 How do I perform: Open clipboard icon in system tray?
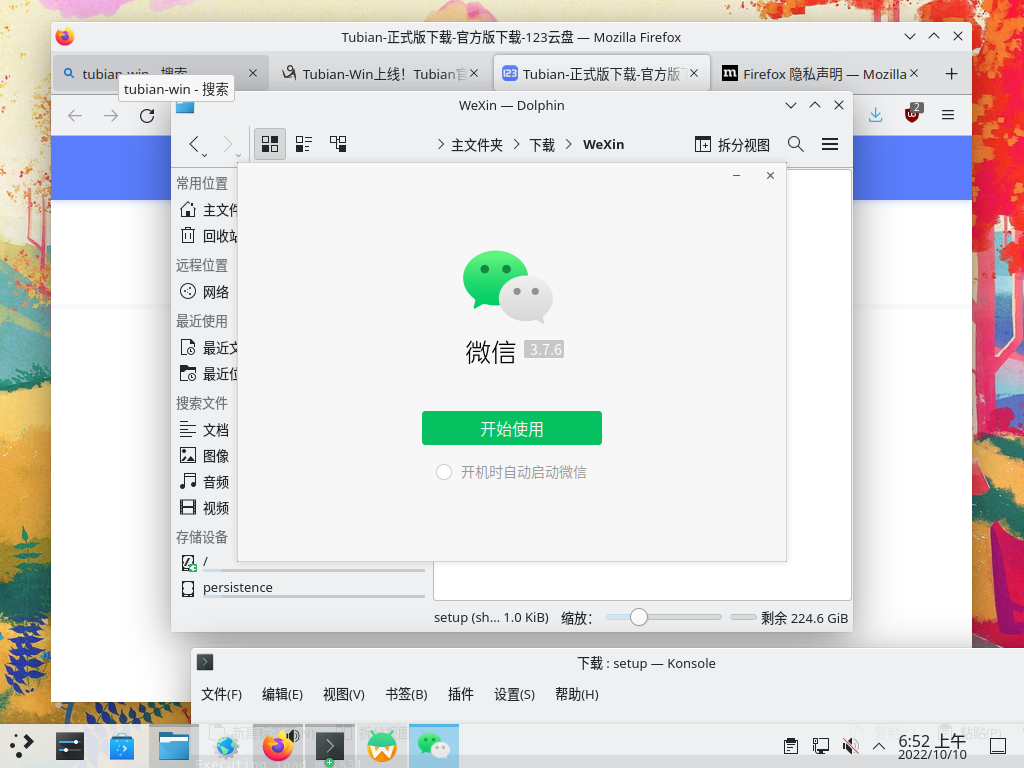pos(790,746)
